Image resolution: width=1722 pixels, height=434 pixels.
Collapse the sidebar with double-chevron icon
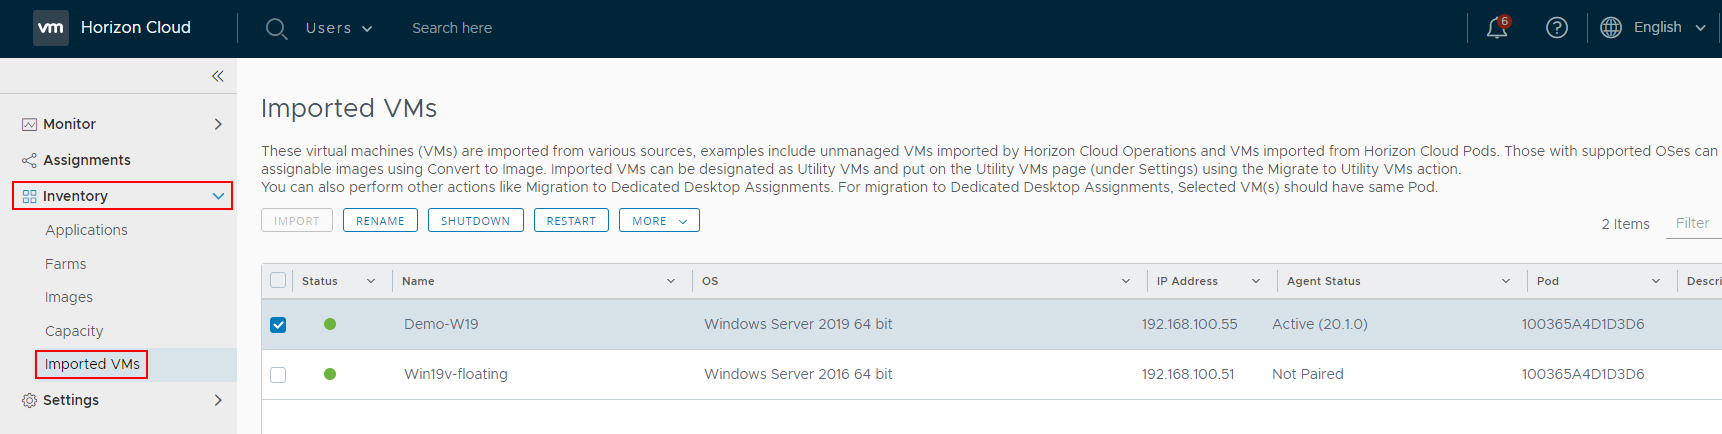coord(218,76)
